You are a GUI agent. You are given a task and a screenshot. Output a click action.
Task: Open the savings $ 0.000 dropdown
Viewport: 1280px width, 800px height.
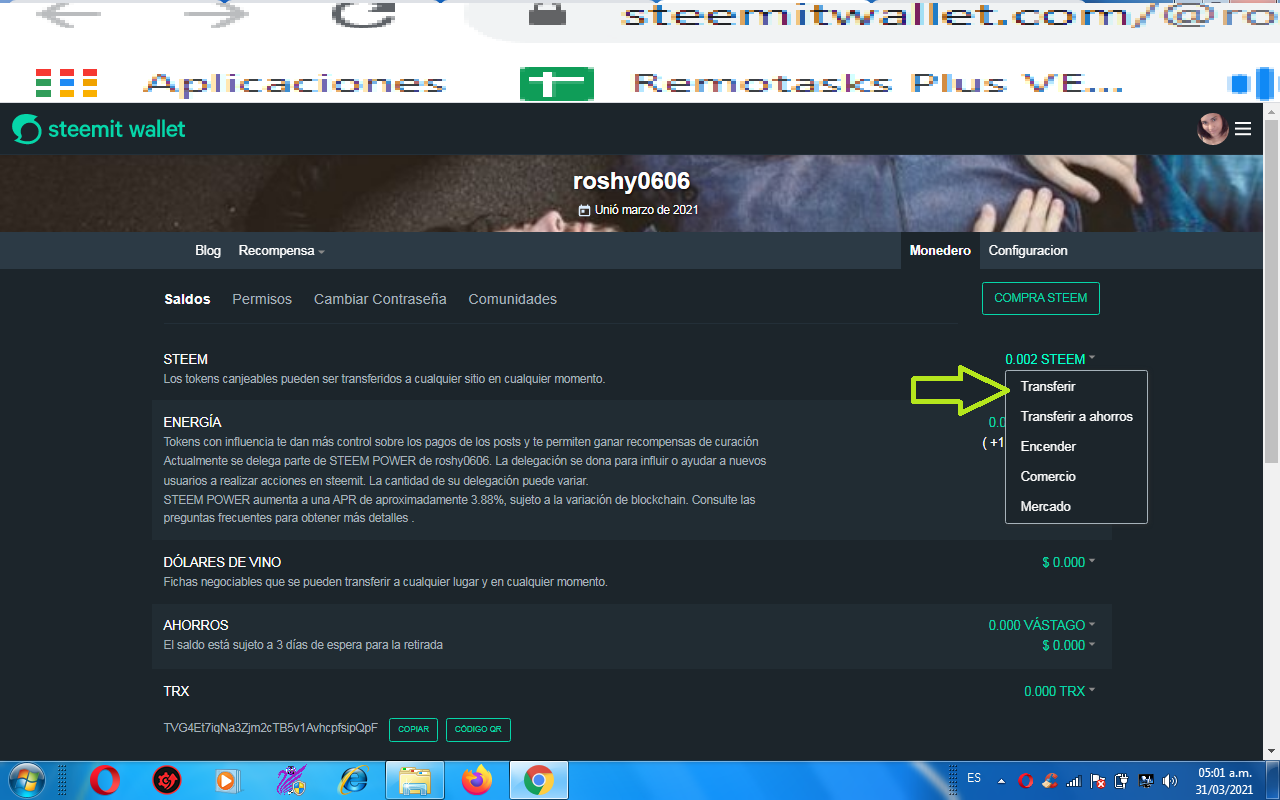(1068, 645)
